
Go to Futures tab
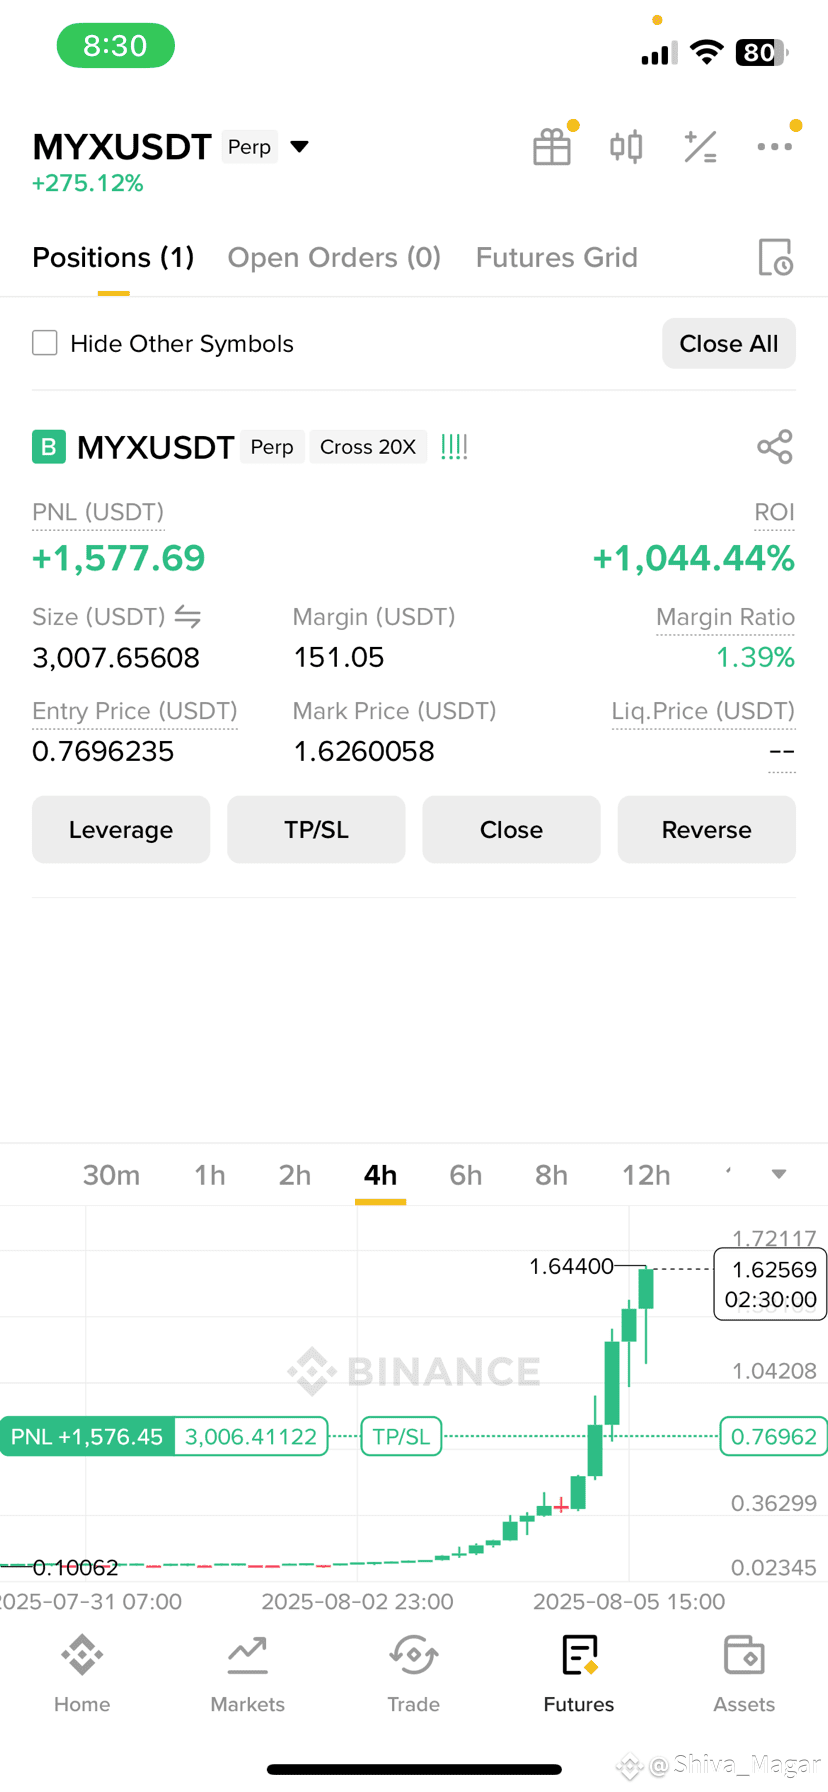tap(579, 1673)
